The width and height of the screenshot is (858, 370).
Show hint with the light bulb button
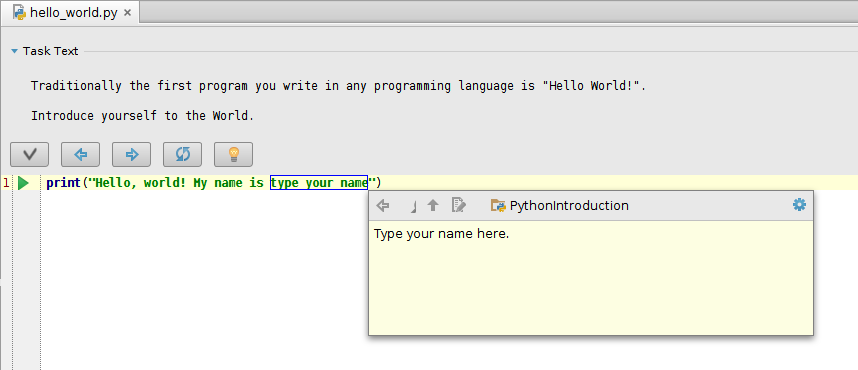233,154
